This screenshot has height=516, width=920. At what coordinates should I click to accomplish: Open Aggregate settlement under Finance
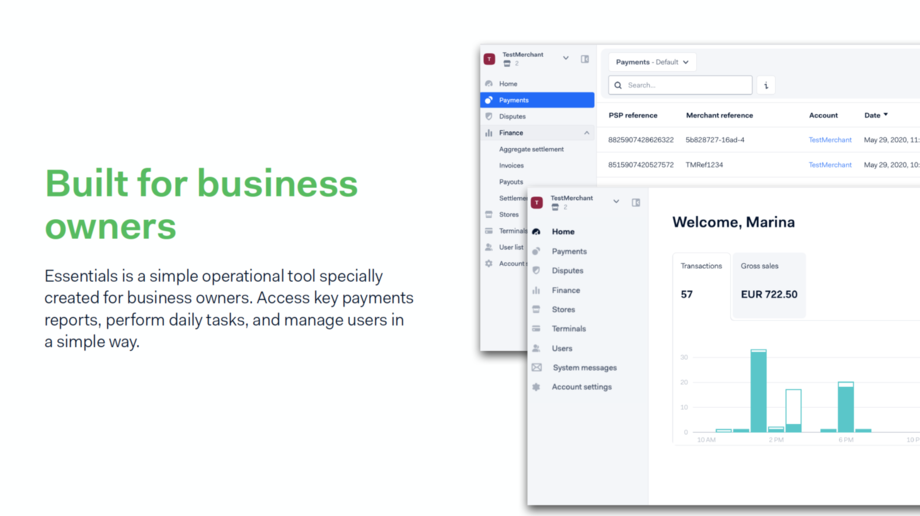coord(531,149)
